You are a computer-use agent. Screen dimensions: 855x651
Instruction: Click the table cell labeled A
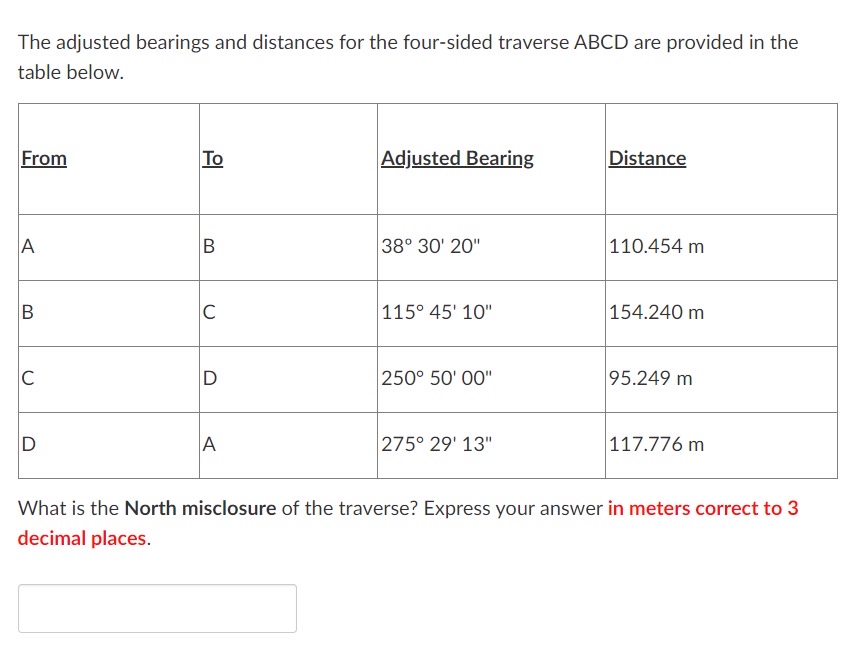(26, 245)
